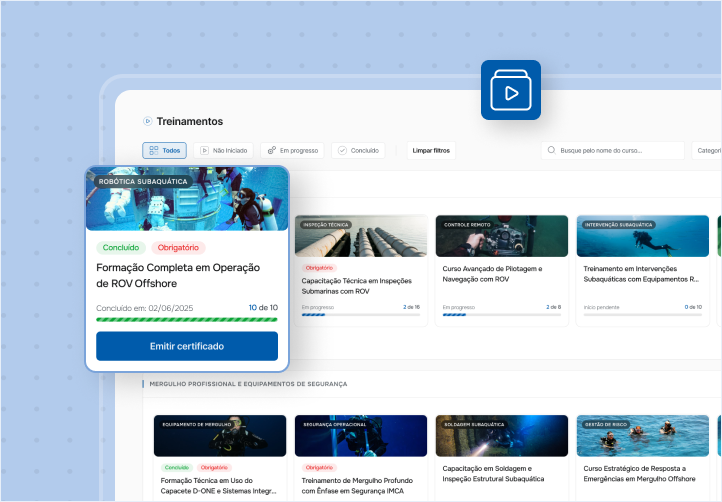722x502 pixels.
Task: Click 'Concluído em: 02/06/2025' text
Action: pos(145,308)
